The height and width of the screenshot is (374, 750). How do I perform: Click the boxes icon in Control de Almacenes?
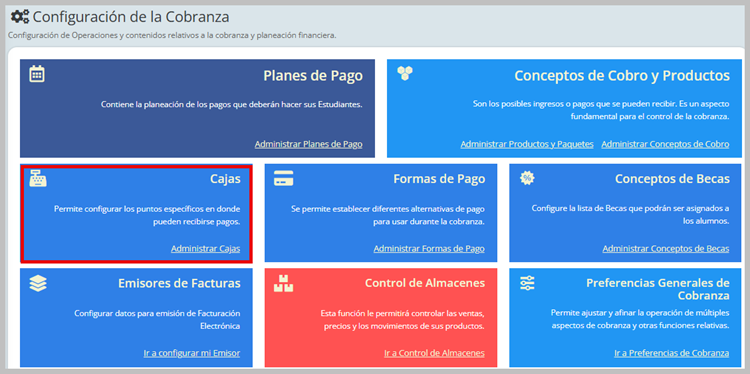[x=283, y=283]
